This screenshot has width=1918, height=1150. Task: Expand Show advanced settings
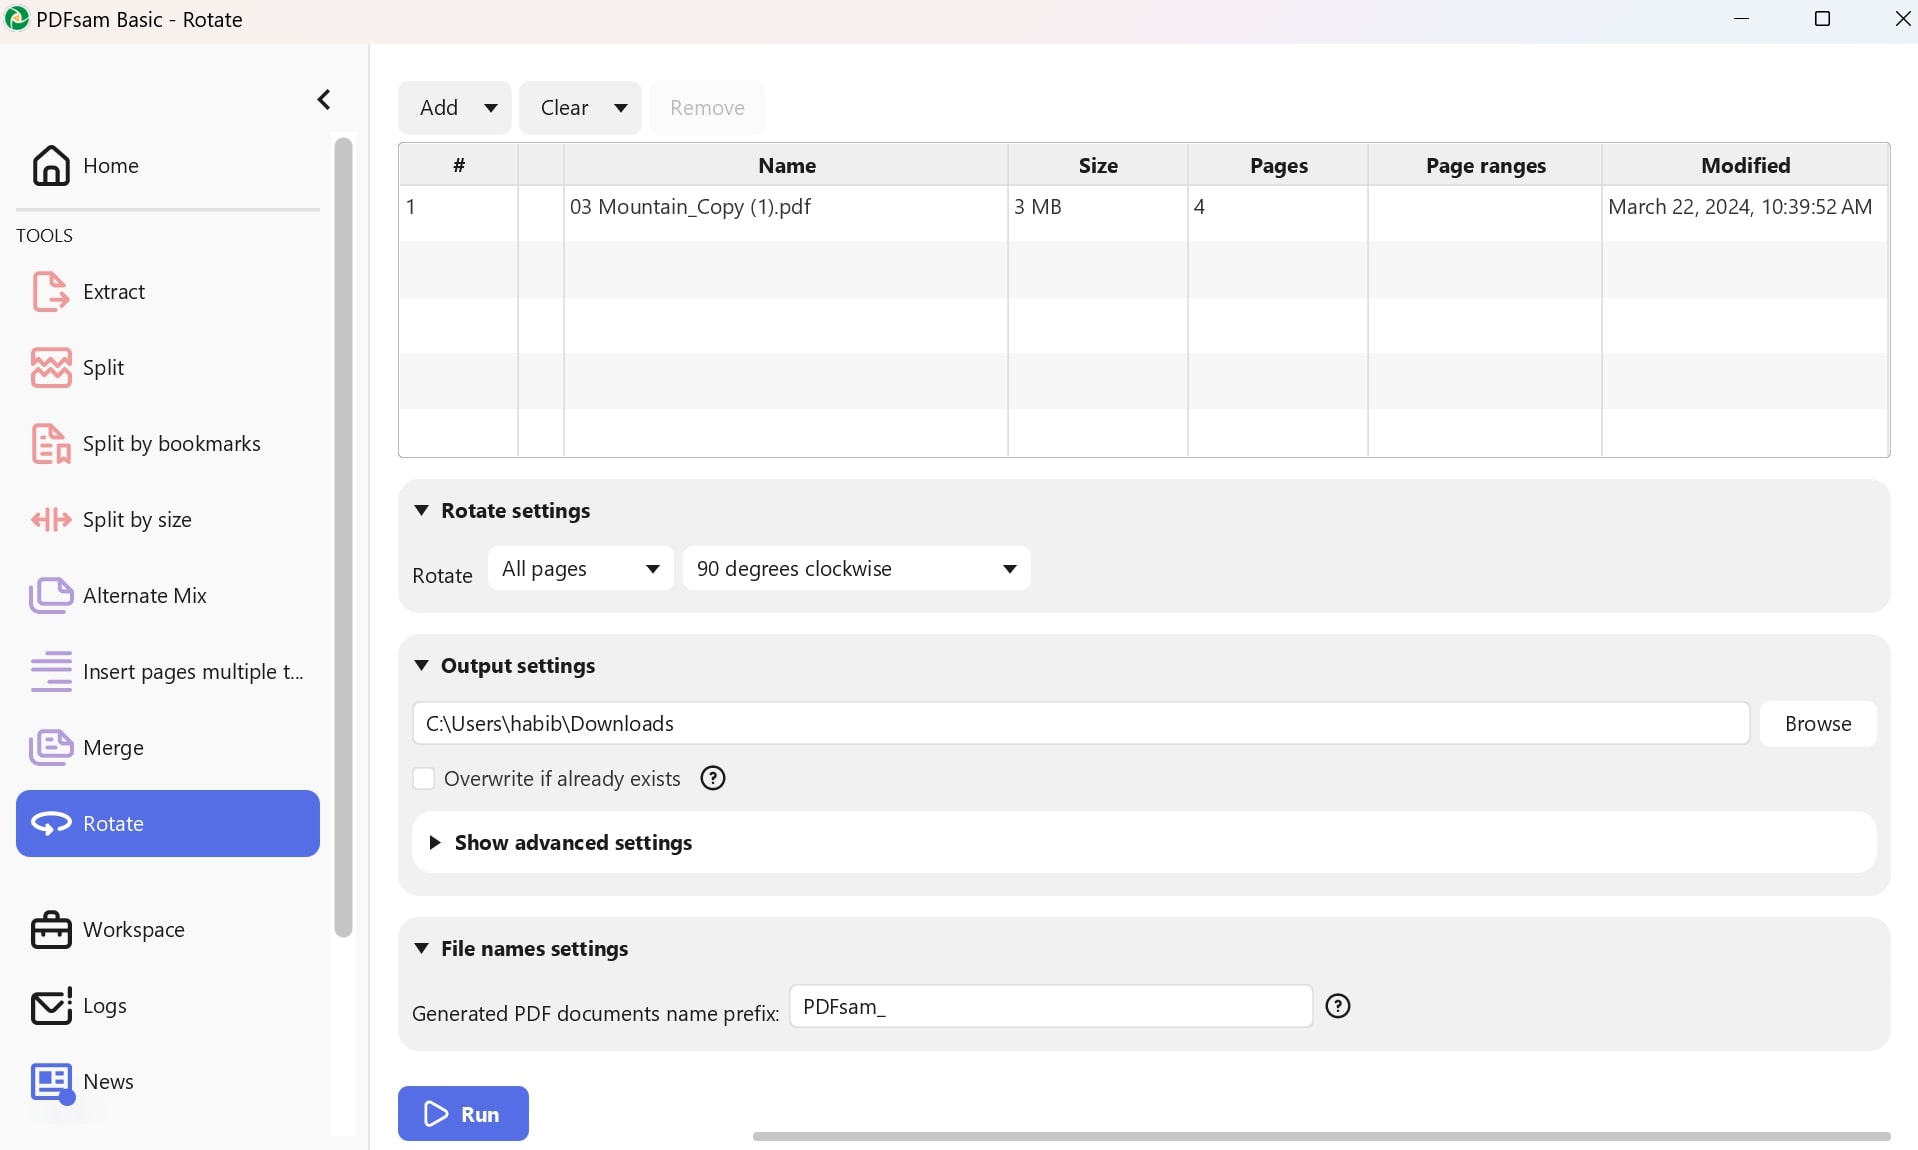(x=435, y=843)
